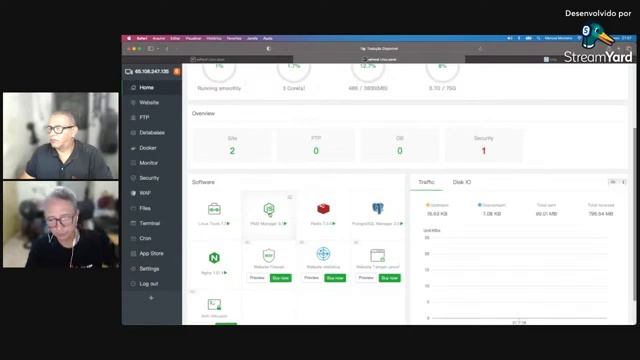Viewport: 640px width, 360px height.
Task: Click the Log out icon in sidebar
Action: coord(133,284)
